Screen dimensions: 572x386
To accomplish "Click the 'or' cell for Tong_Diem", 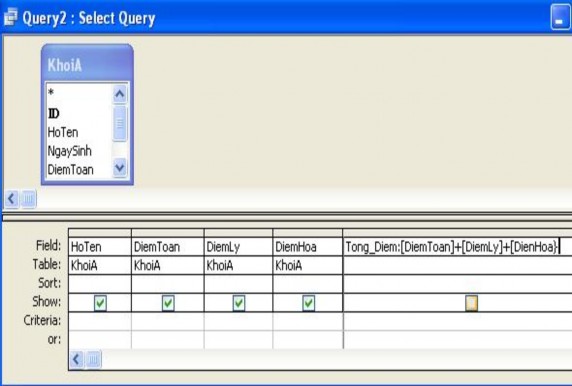I will tap(457, 340).
